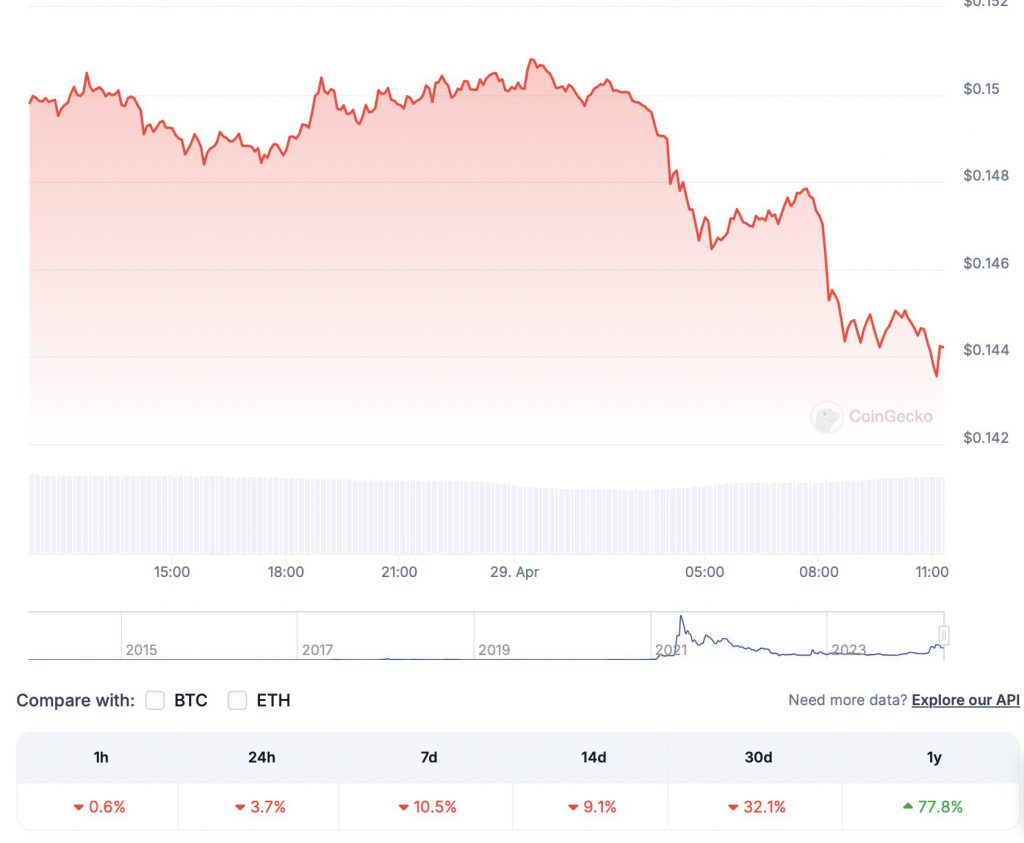The height and width of the screenshot is (843, 1024).
Task: Enable the ETH comparison checkbox
Action: pos(237,701)
